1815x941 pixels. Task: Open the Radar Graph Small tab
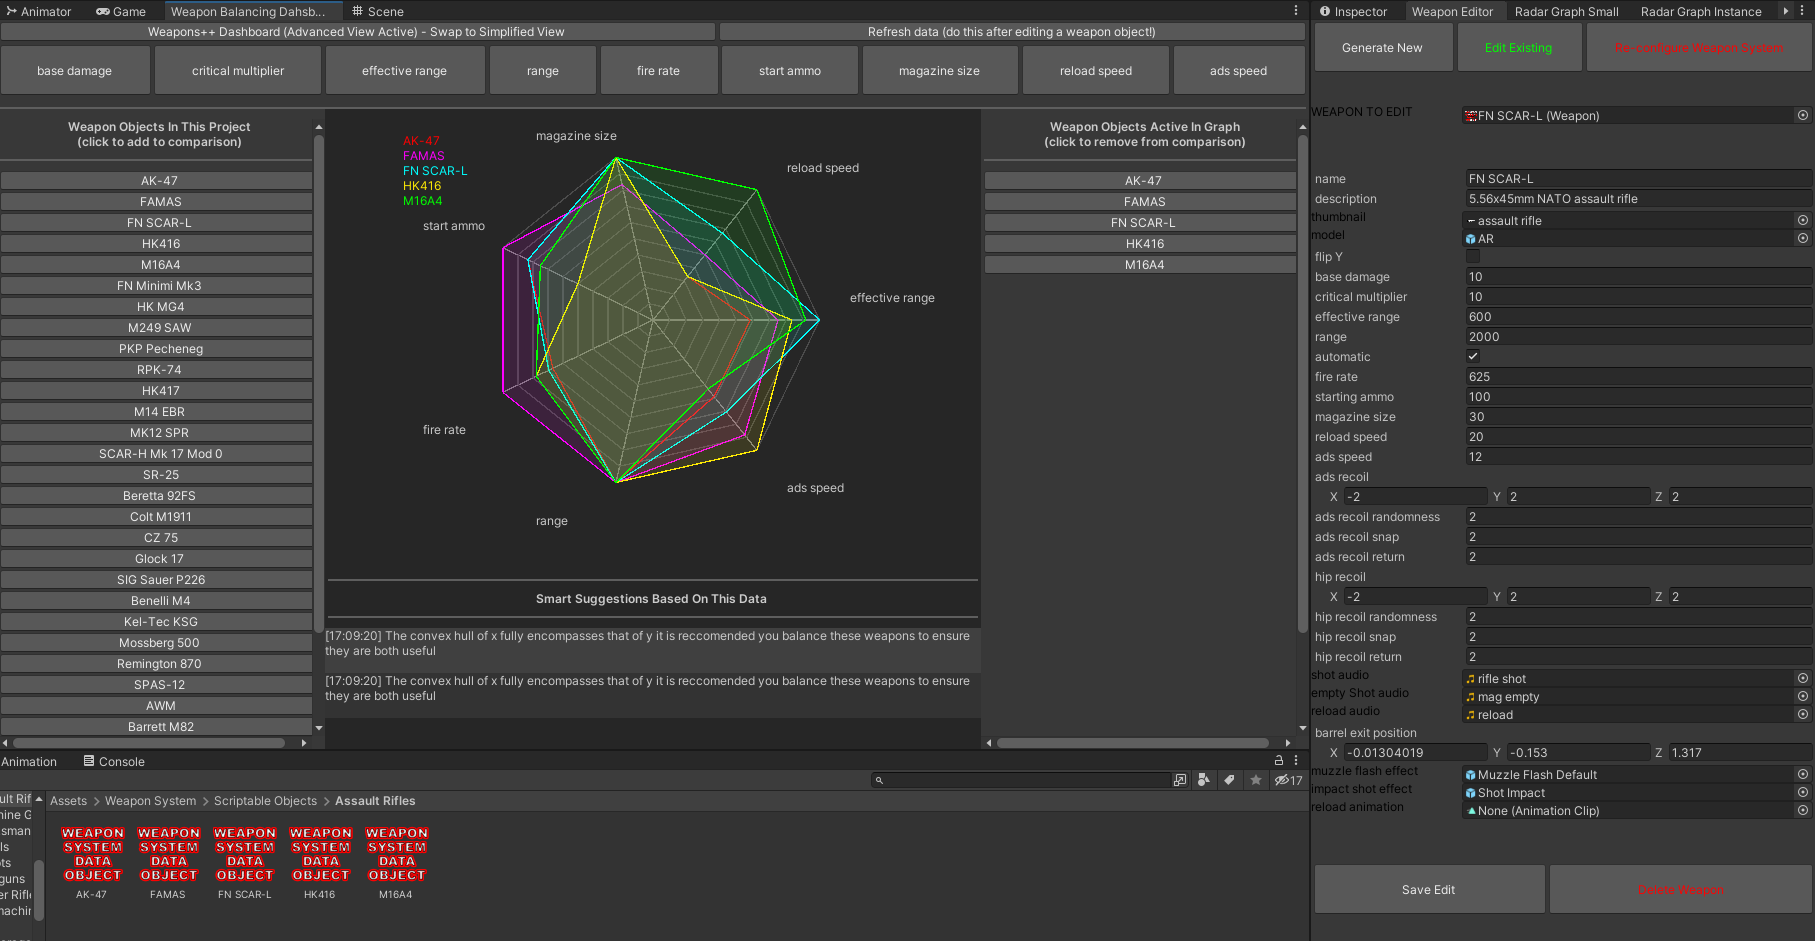click(x=1566, y=11)
